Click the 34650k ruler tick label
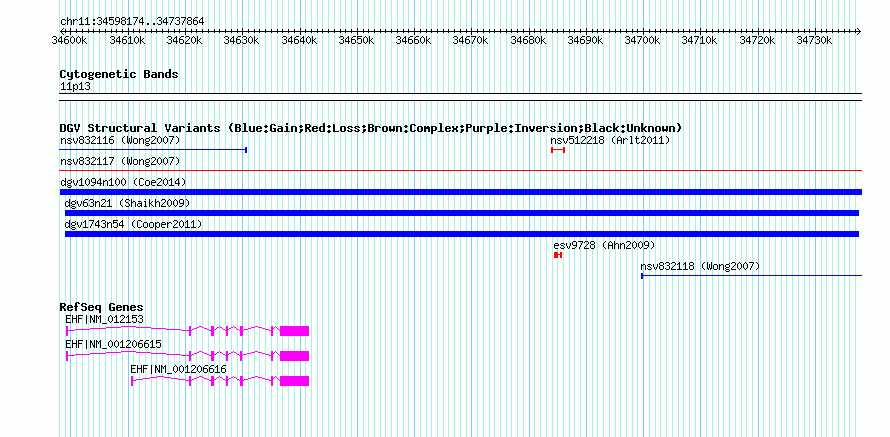Viewport: 890px width, 437px height. click(x=356, y=40)
